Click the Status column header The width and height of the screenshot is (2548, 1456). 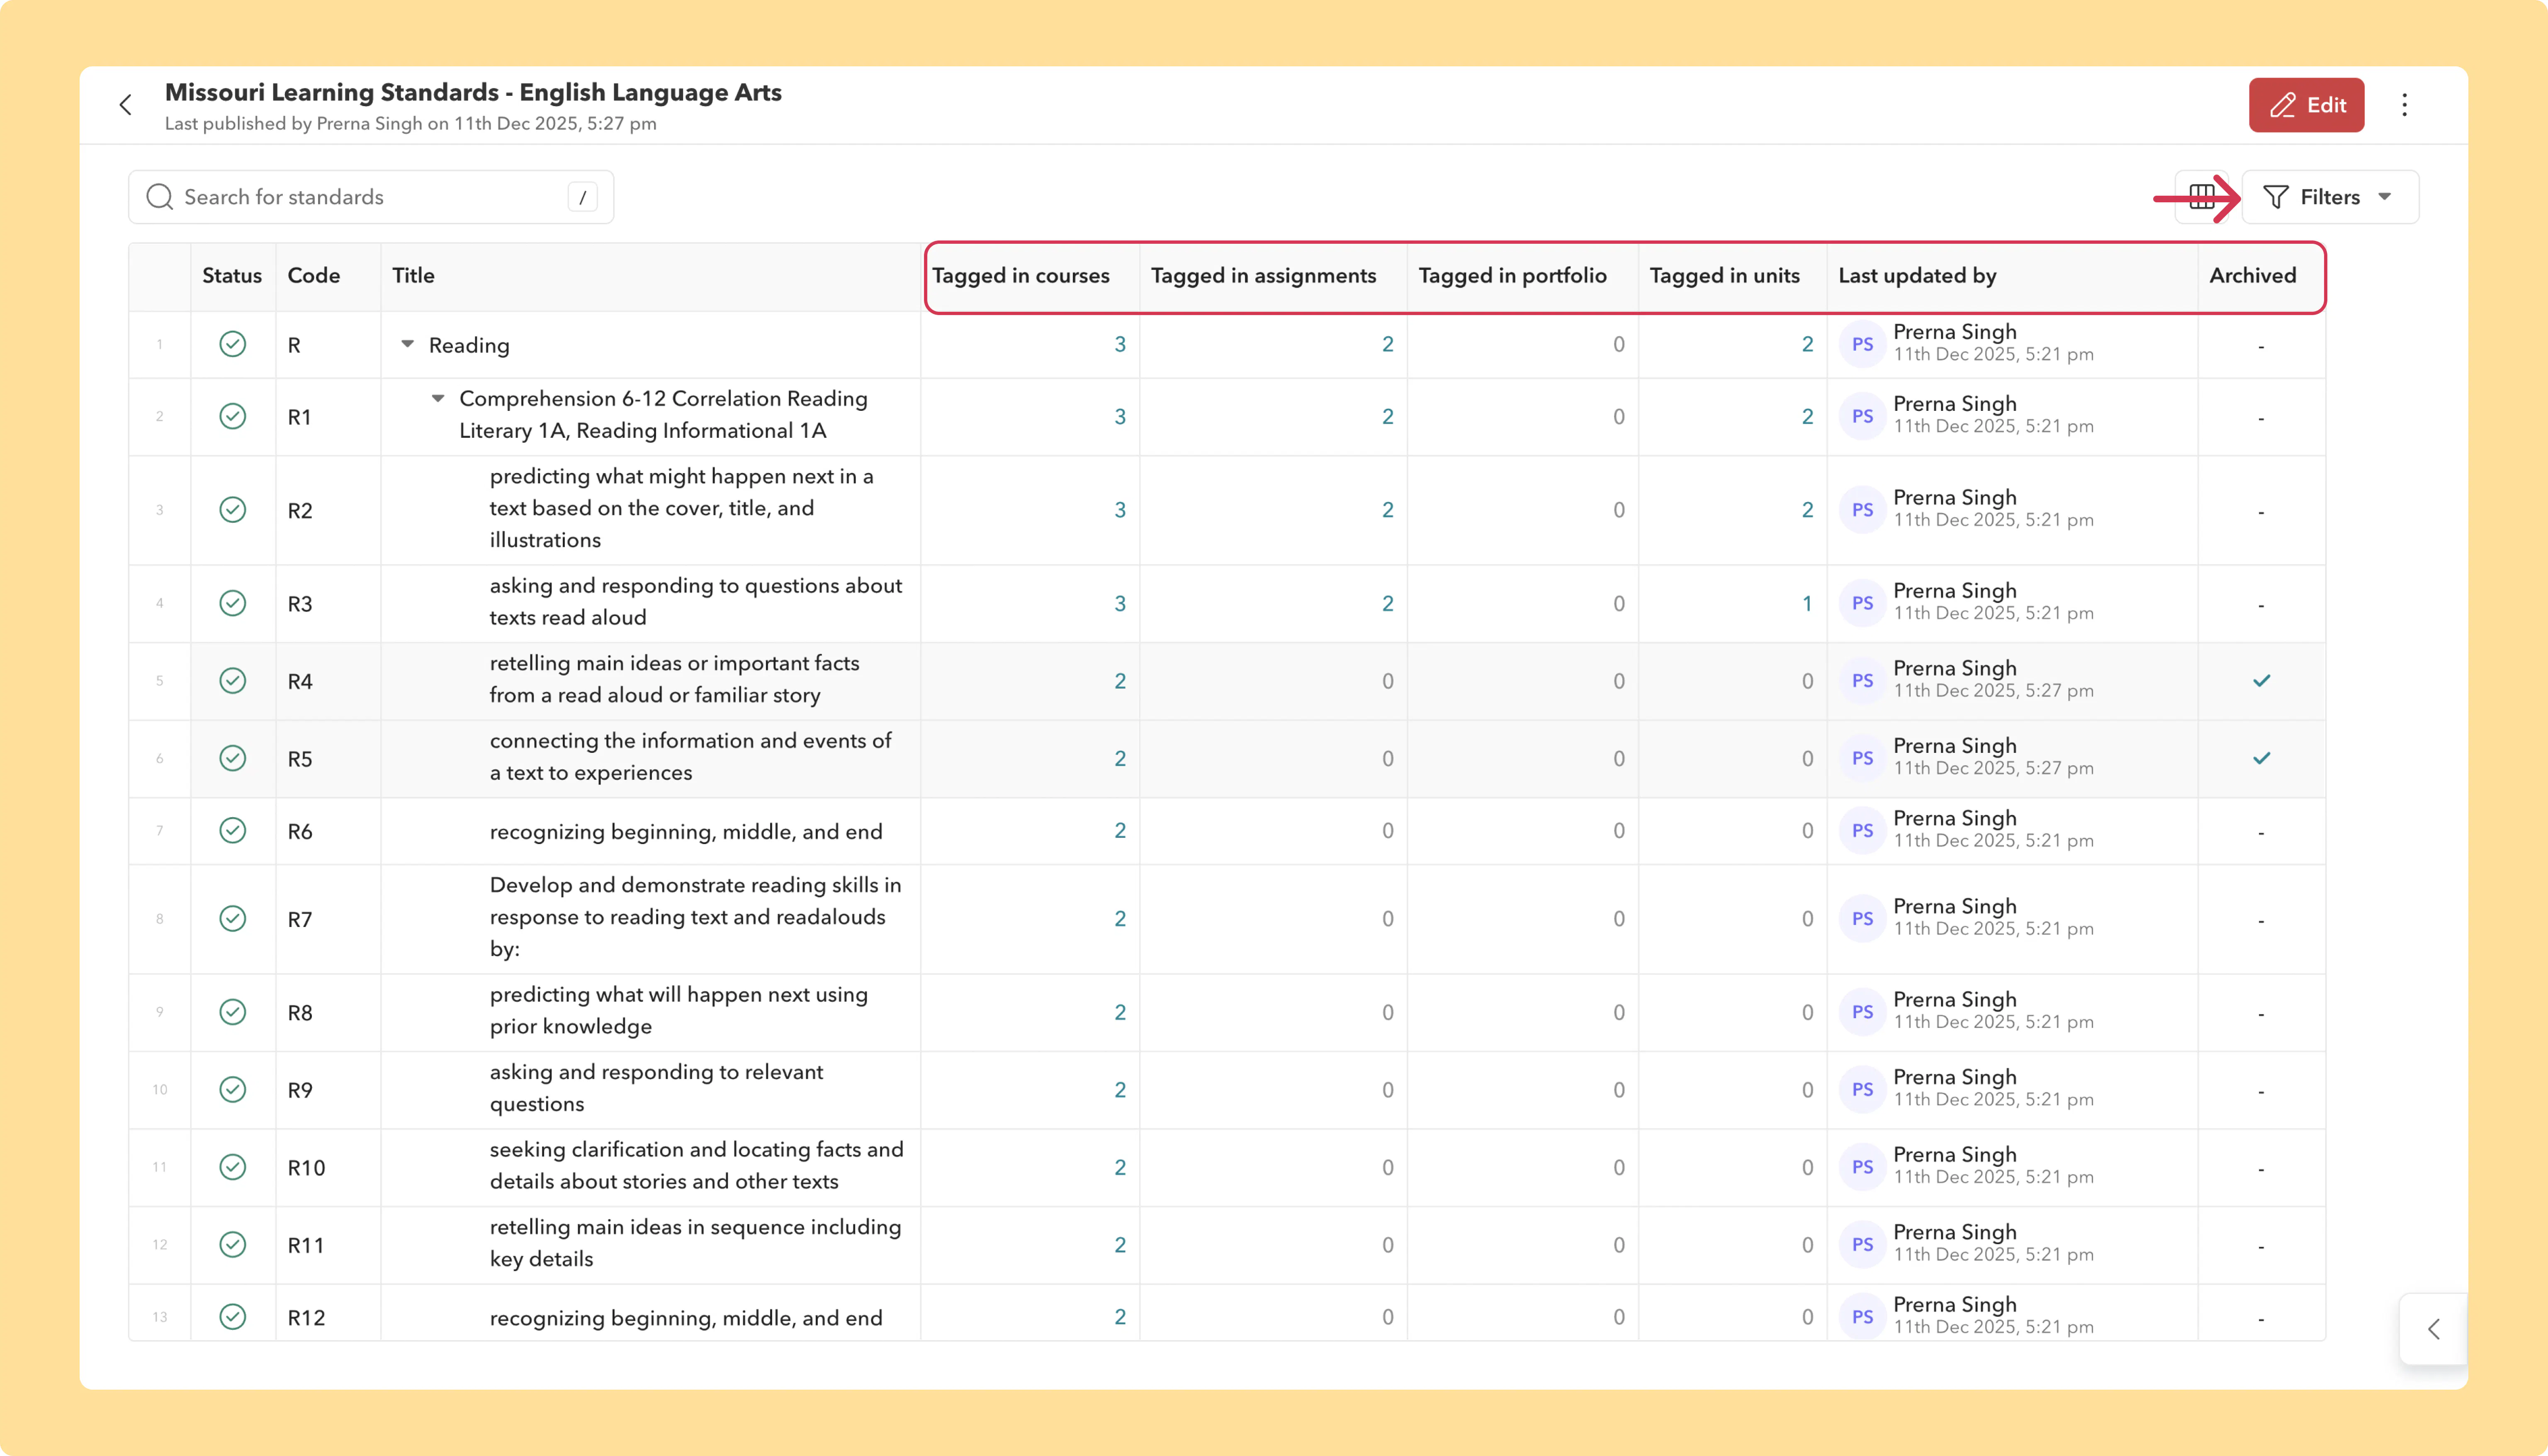(232, 276)
